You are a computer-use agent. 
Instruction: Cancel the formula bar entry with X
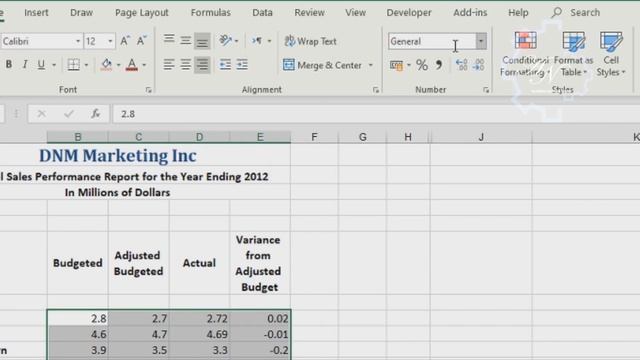click(x=41, y=114)
